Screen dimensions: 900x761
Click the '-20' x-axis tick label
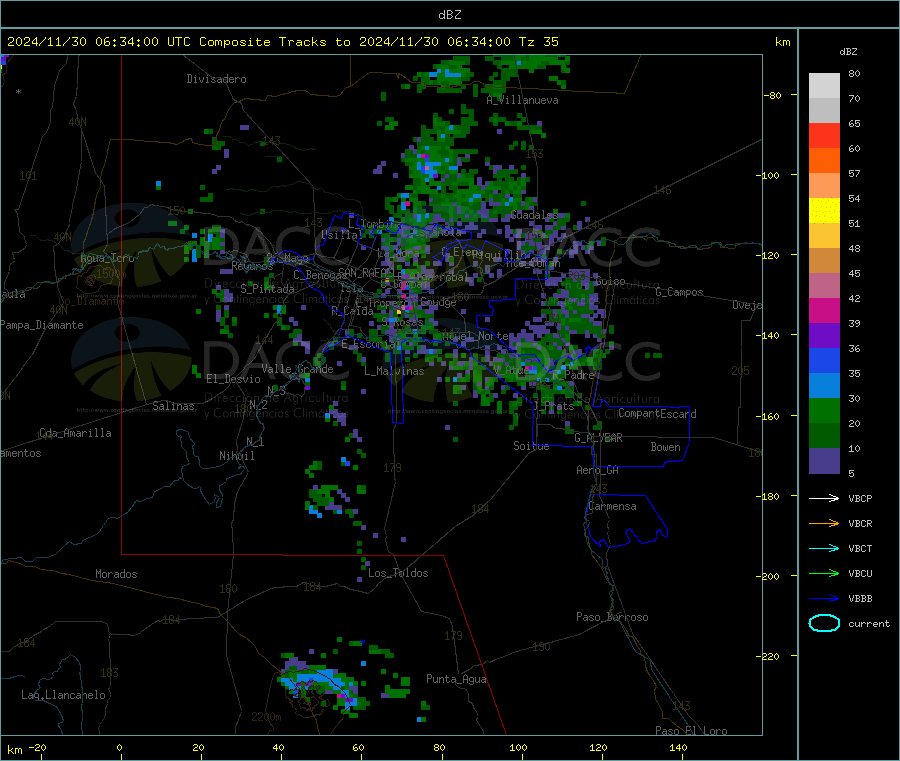pyautogui.click(x=37, y=748)
